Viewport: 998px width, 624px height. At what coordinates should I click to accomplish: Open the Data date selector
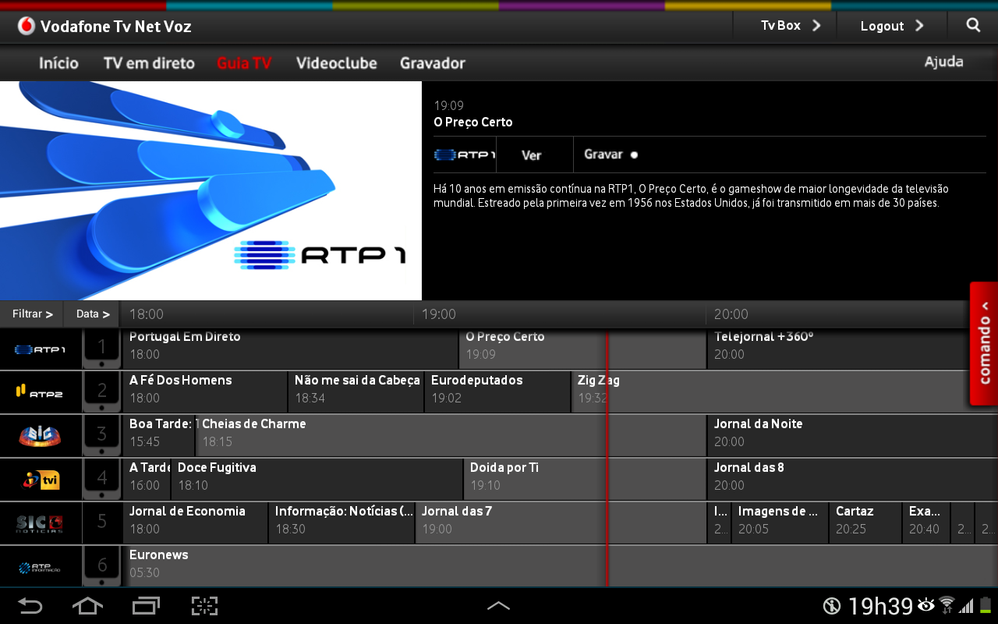point(92,314)
